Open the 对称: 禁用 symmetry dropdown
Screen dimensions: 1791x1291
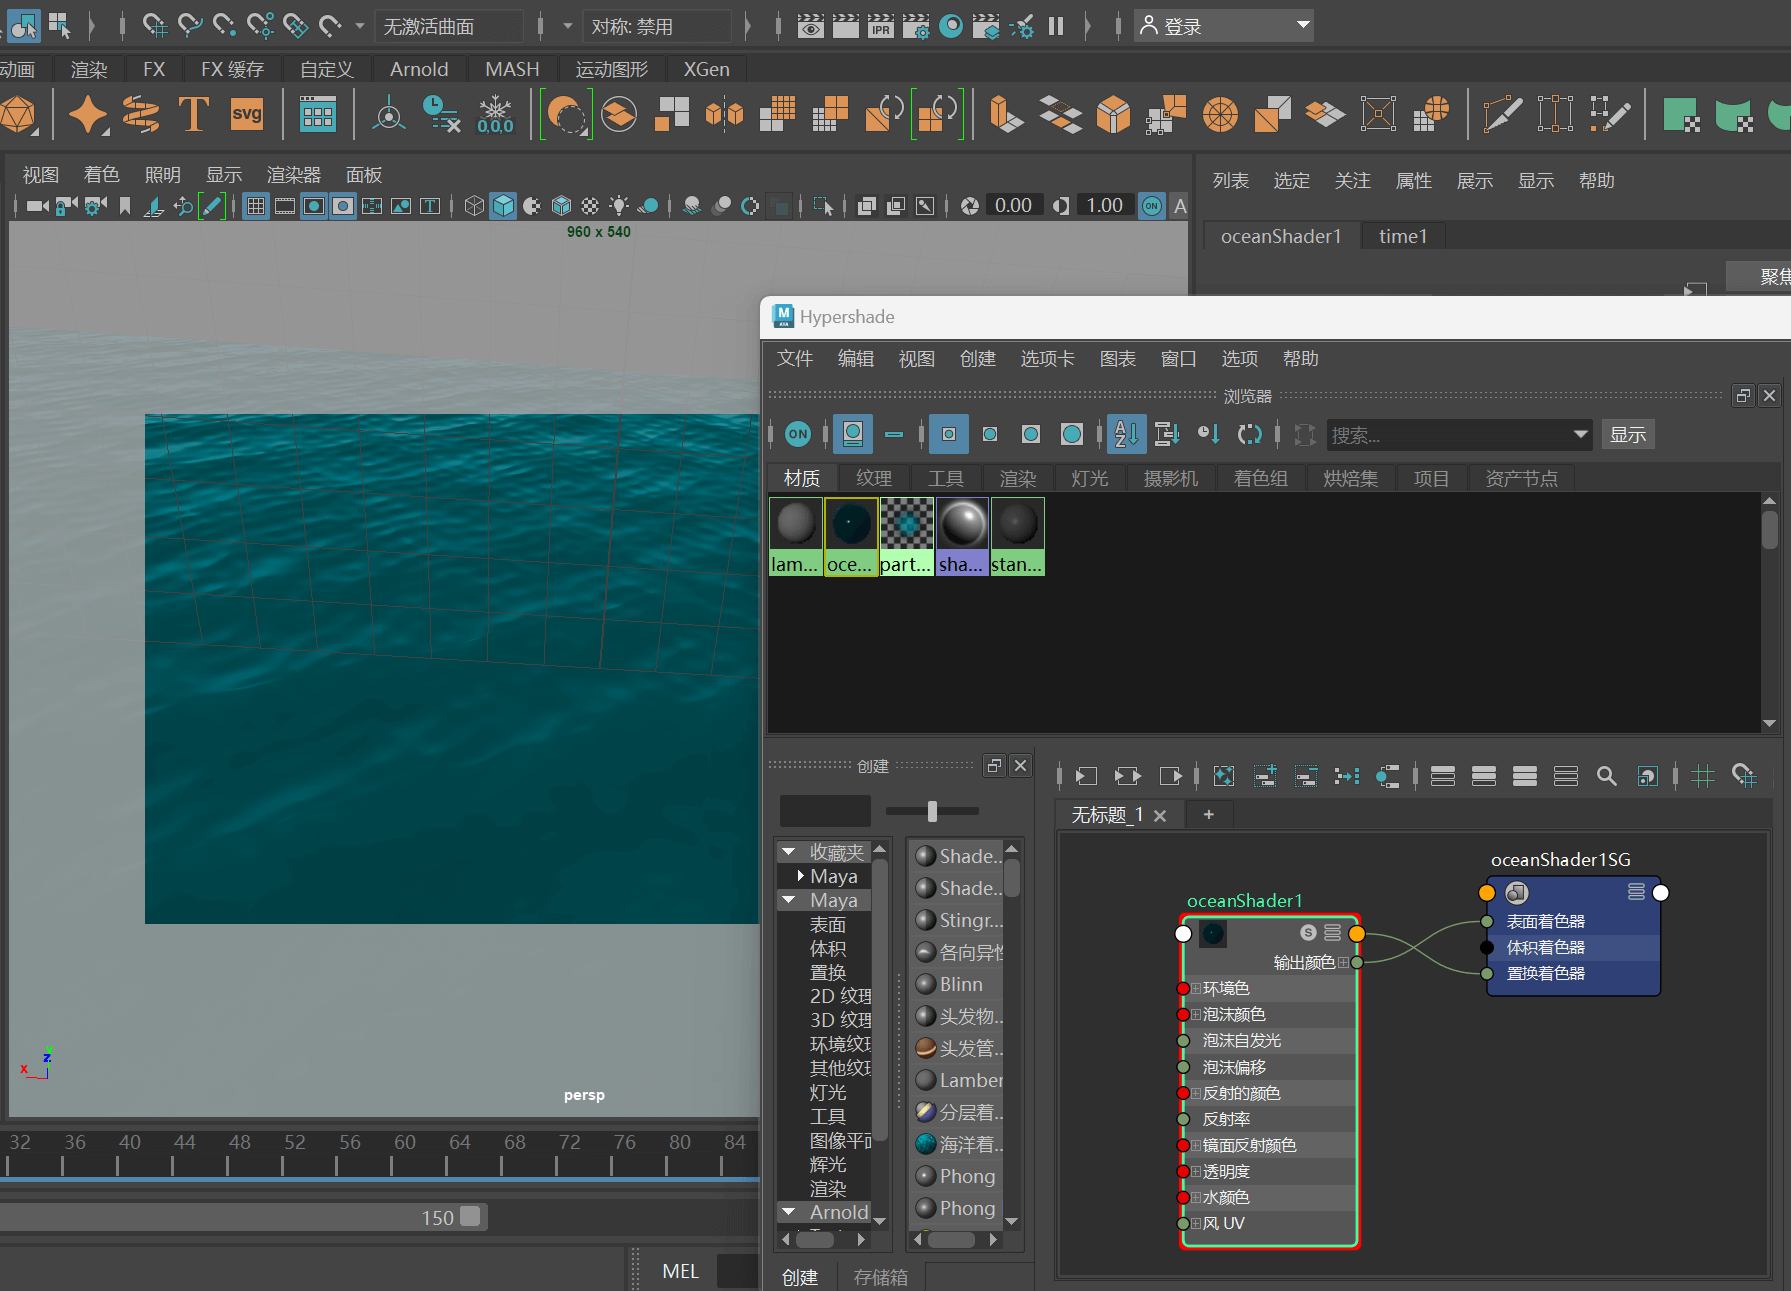pos(657,26)
